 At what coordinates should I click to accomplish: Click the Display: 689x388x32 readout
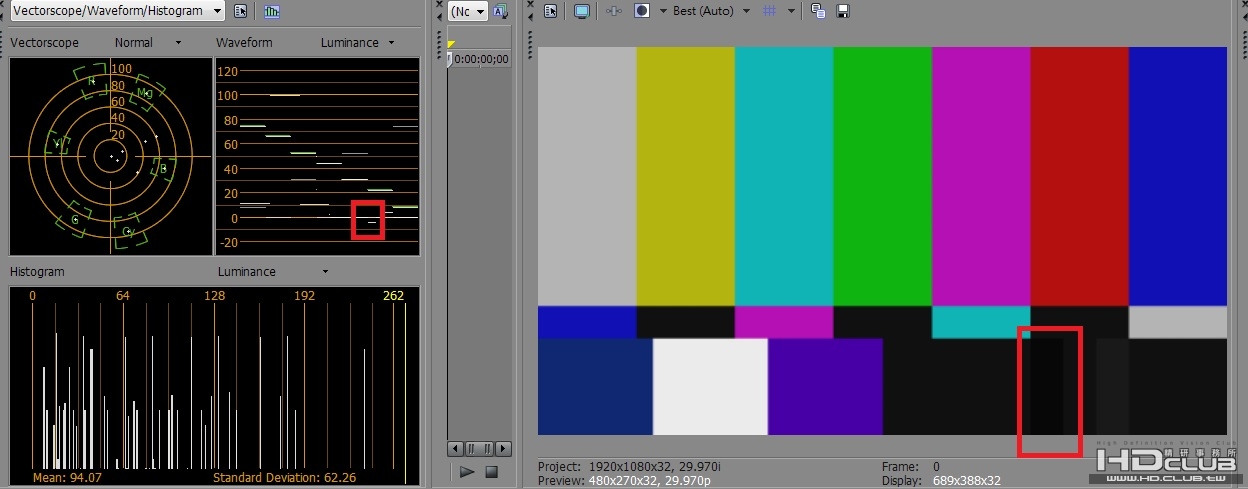tap(941, 481)
